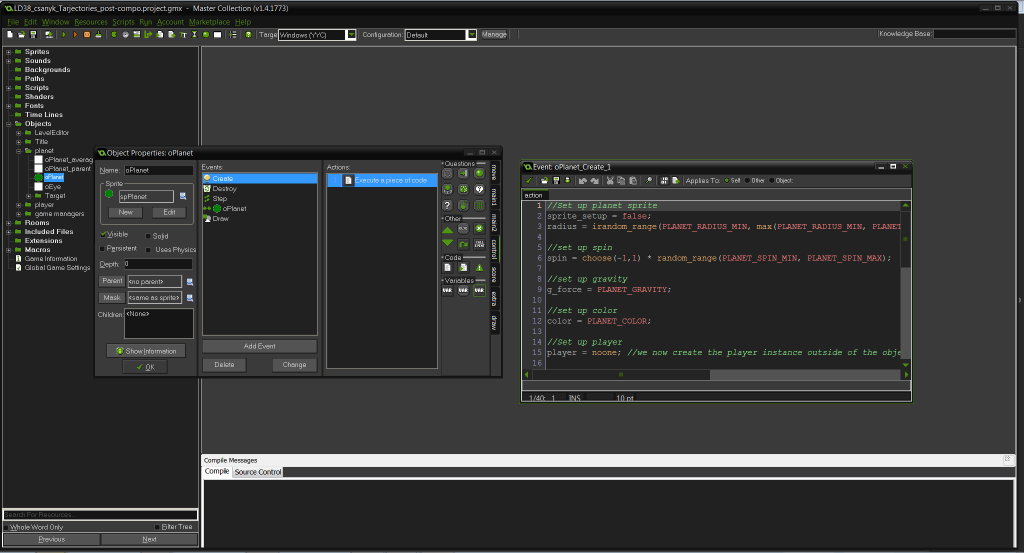Viewport: 1024px width, 553px height.
Task: Uncheck the Visible checkbox
Action: 103,235
